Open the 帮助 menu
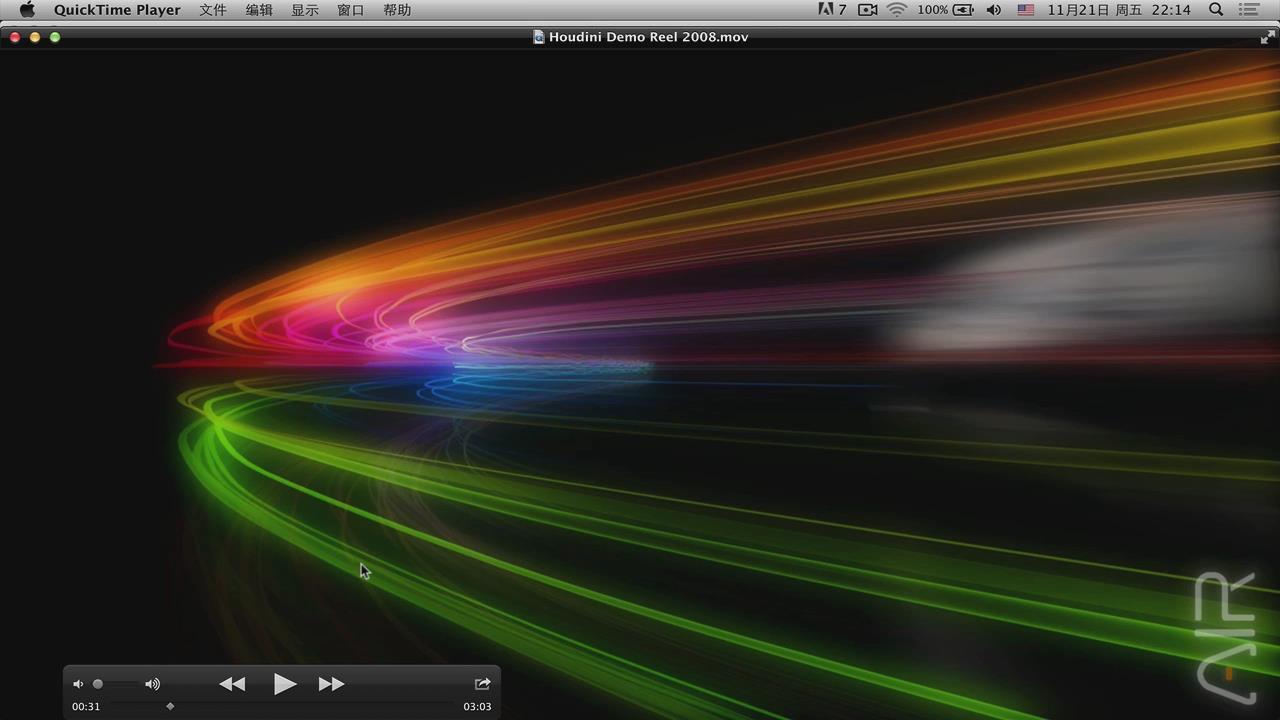This screenshot has height=720, width=1280. (397, 10)
